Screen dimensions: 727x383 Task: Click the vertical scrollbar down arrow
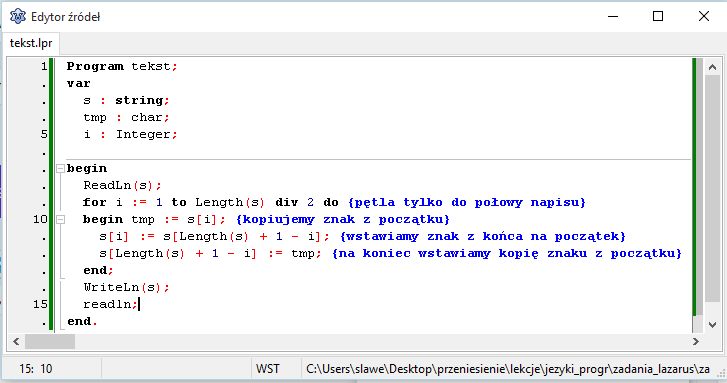click(712, 325)
